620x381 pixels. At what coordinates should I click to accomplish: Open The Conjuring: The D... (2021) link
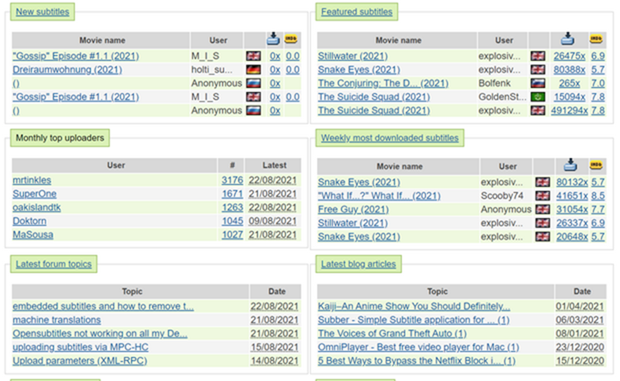(383, 83)
